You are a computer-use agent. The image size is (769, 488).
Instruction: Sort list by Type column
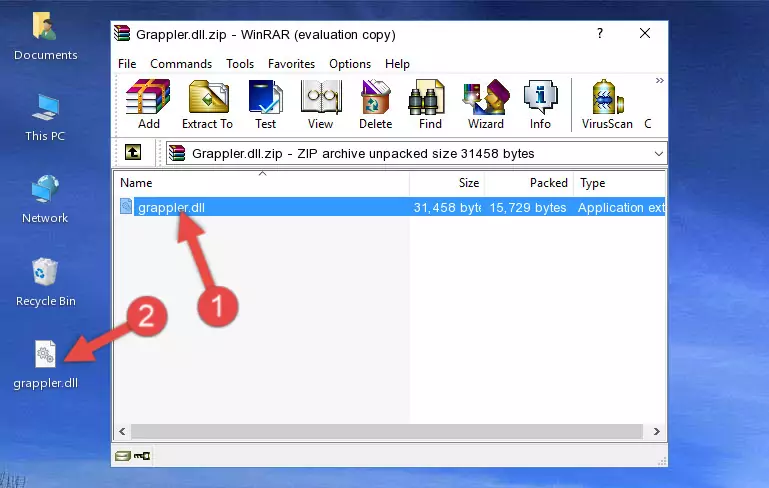[x=619, y=183]
